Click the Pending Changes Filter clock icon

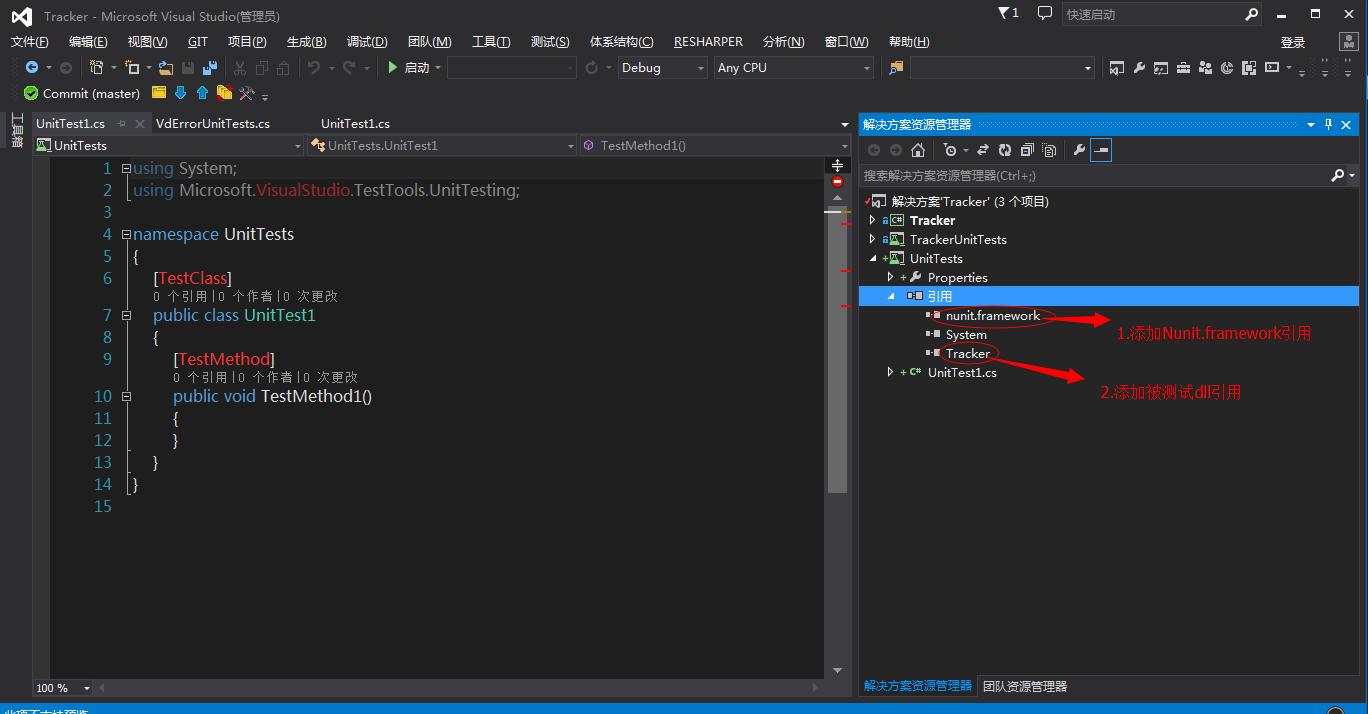[950, 150]
